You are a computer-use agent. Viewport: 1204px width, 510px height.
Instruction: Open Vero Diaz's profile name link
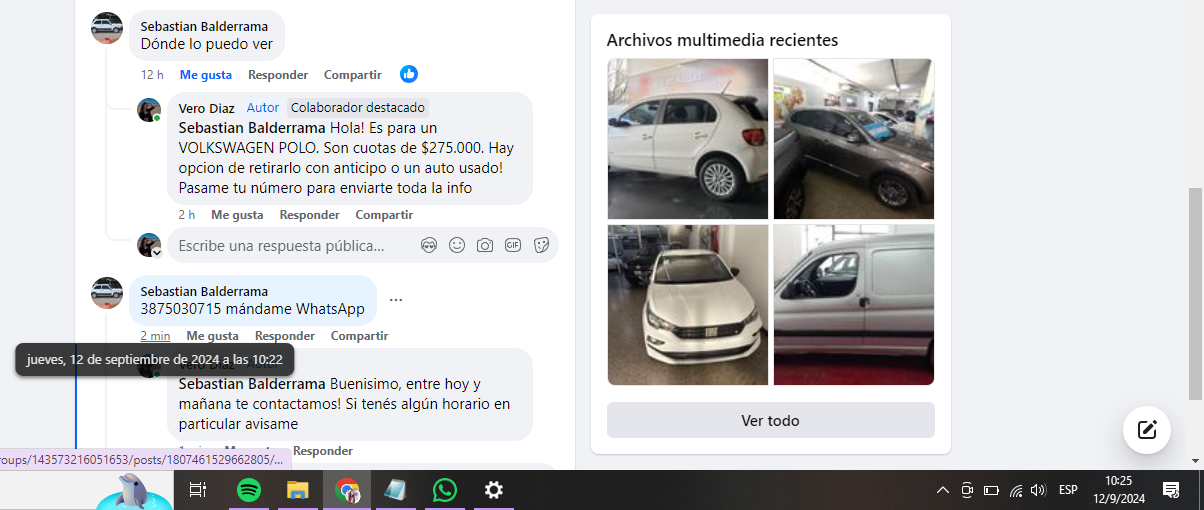tap(207, 108)
